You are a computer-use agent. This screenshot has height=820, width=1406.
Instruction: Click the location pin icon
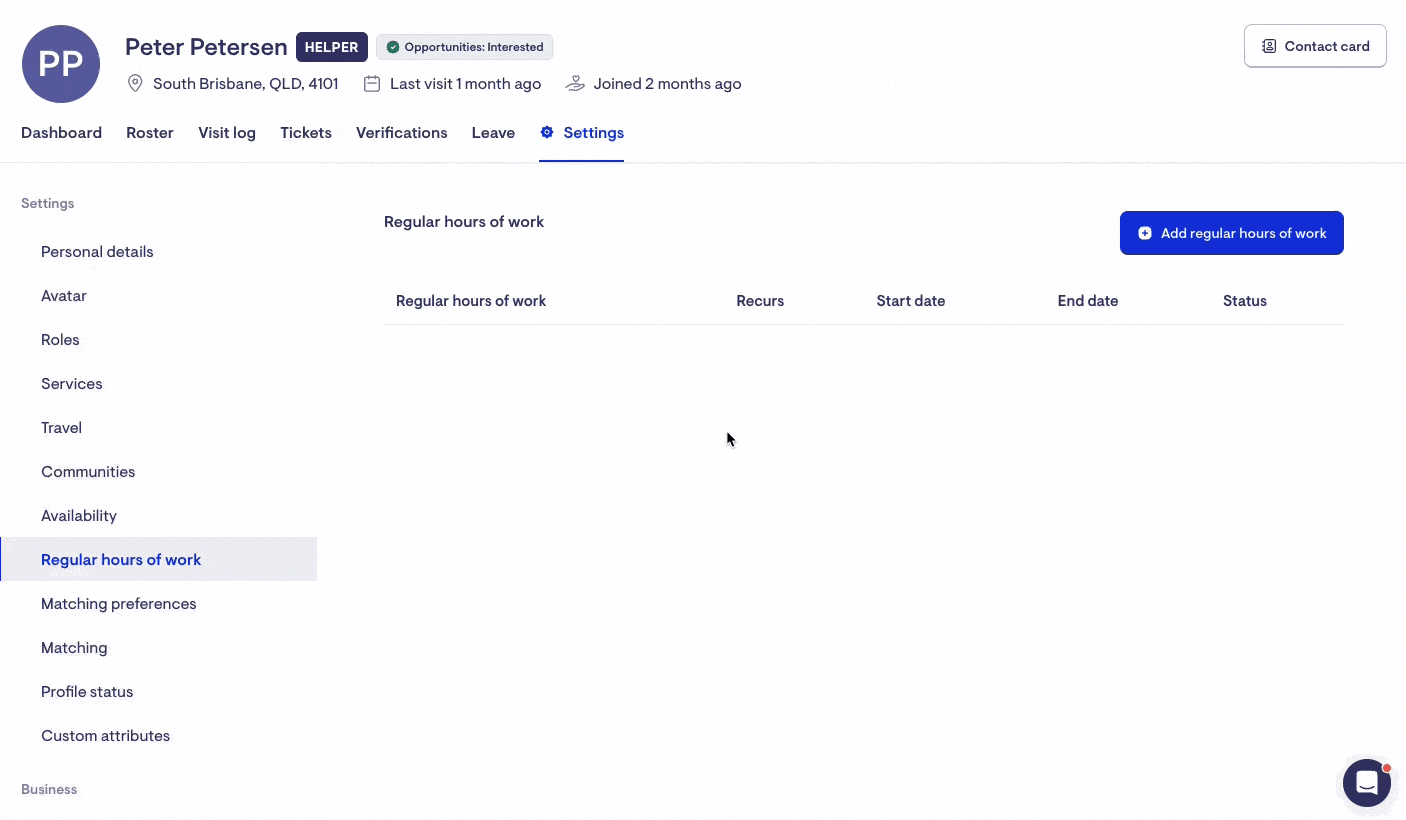(x=135, y=84)
